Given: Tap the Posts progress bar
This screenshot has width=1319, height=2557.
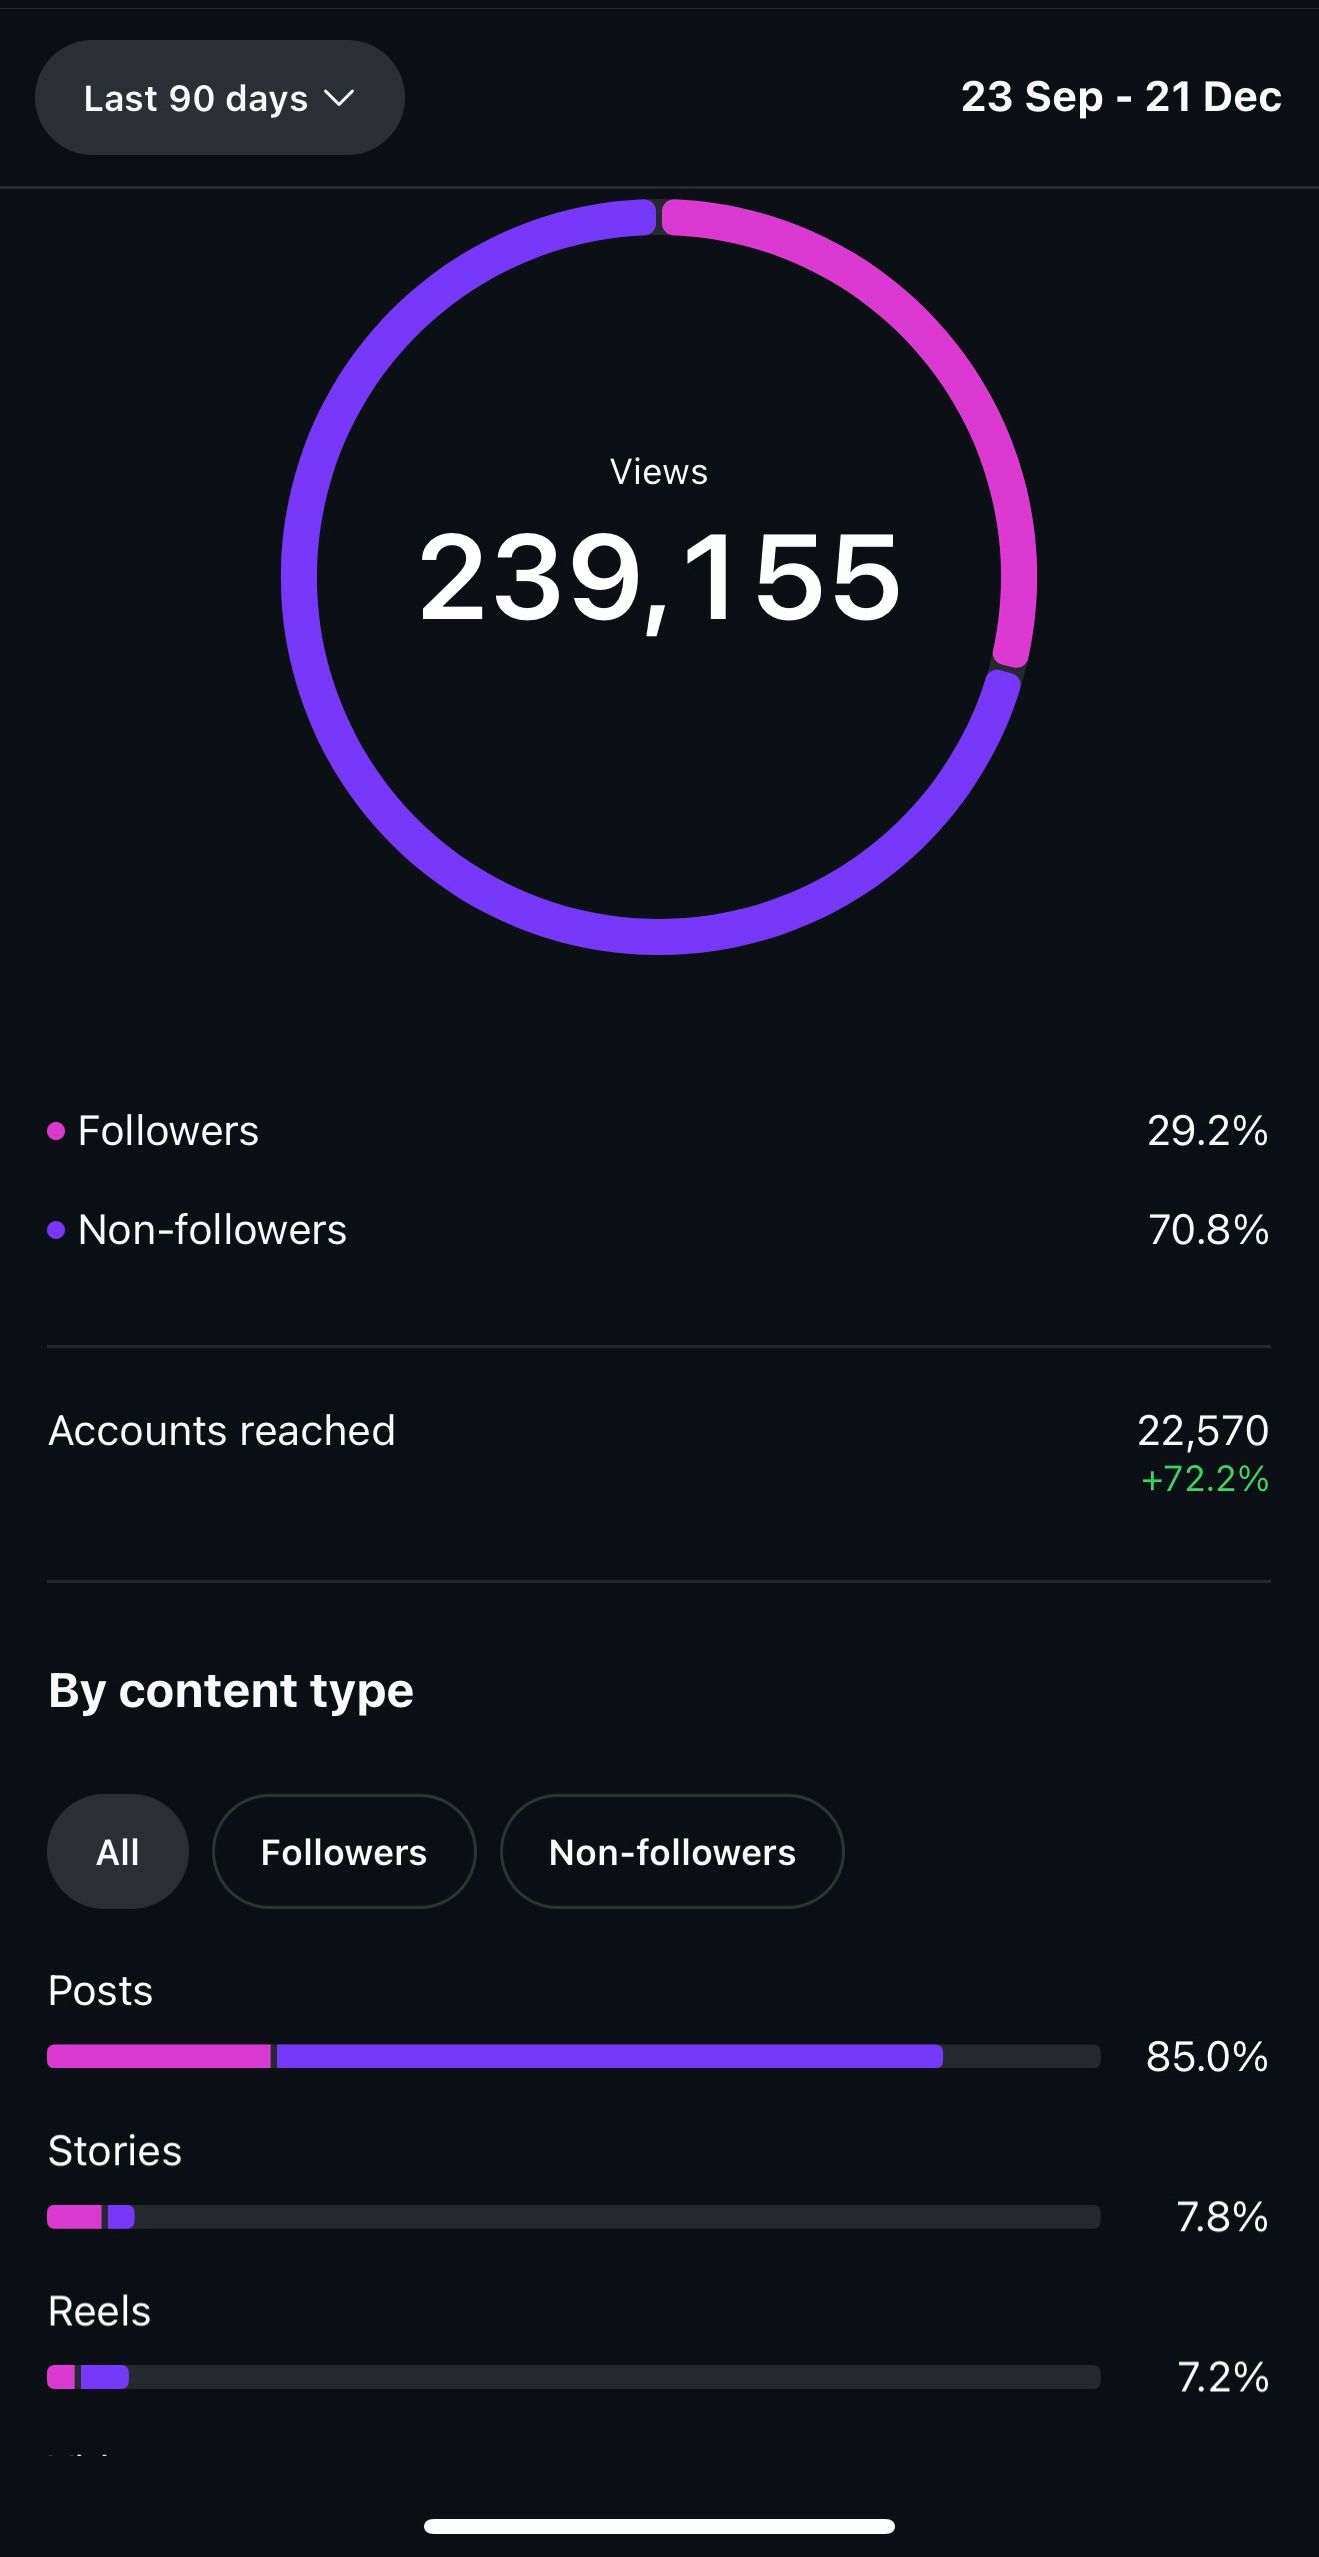Looking at the screenshot, I should (573, 2056).
